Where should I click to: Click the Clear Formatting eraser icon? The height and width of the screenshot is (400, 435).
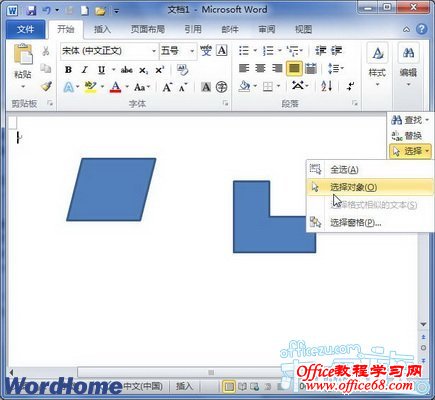[x=183, y=70]
